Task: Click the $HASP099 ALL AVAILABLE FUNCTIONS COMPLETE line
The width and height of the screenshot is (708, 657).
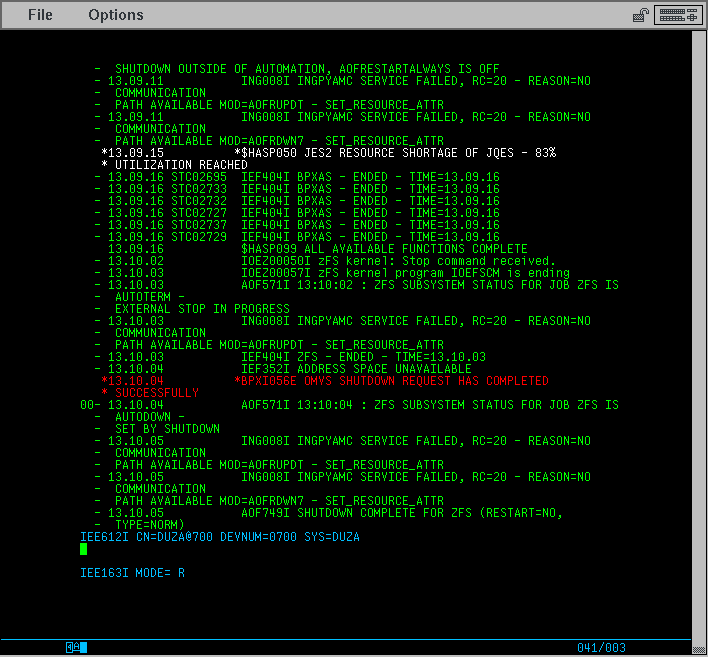Action: pyautogui.click(x=318, y=249)
